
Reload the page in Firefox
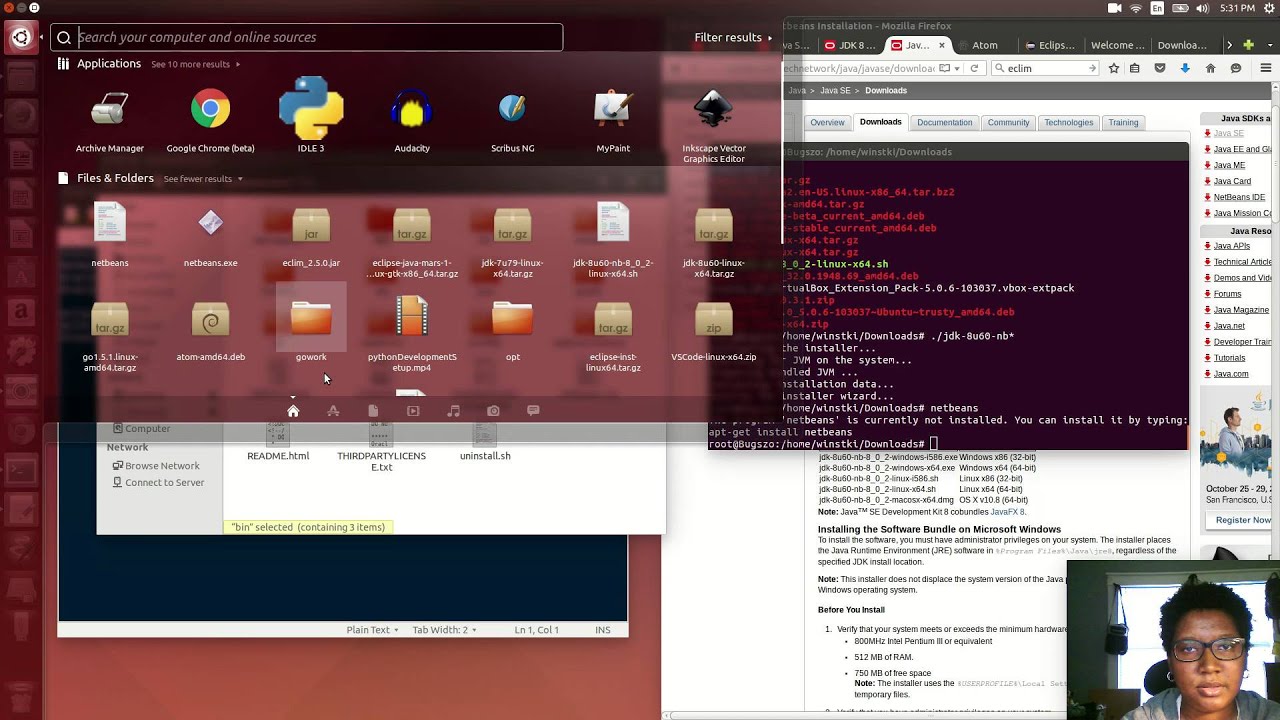973,68
